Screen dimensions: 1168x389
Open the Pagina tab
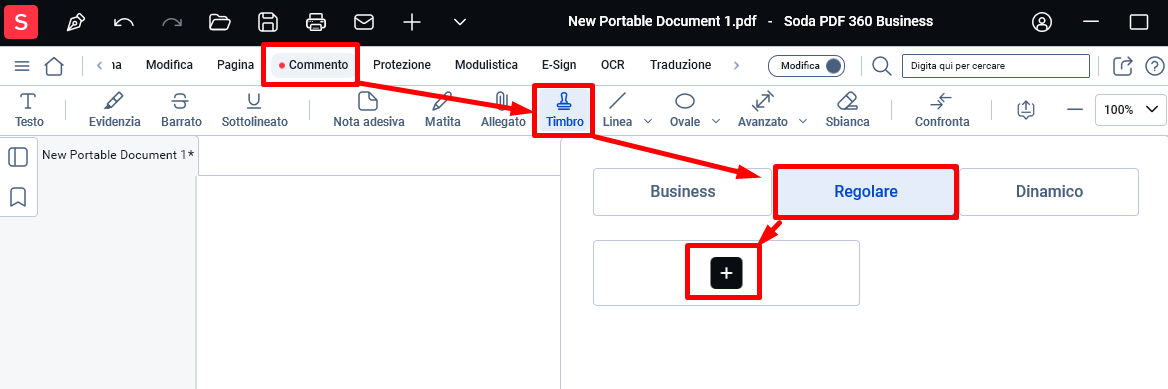235,65
